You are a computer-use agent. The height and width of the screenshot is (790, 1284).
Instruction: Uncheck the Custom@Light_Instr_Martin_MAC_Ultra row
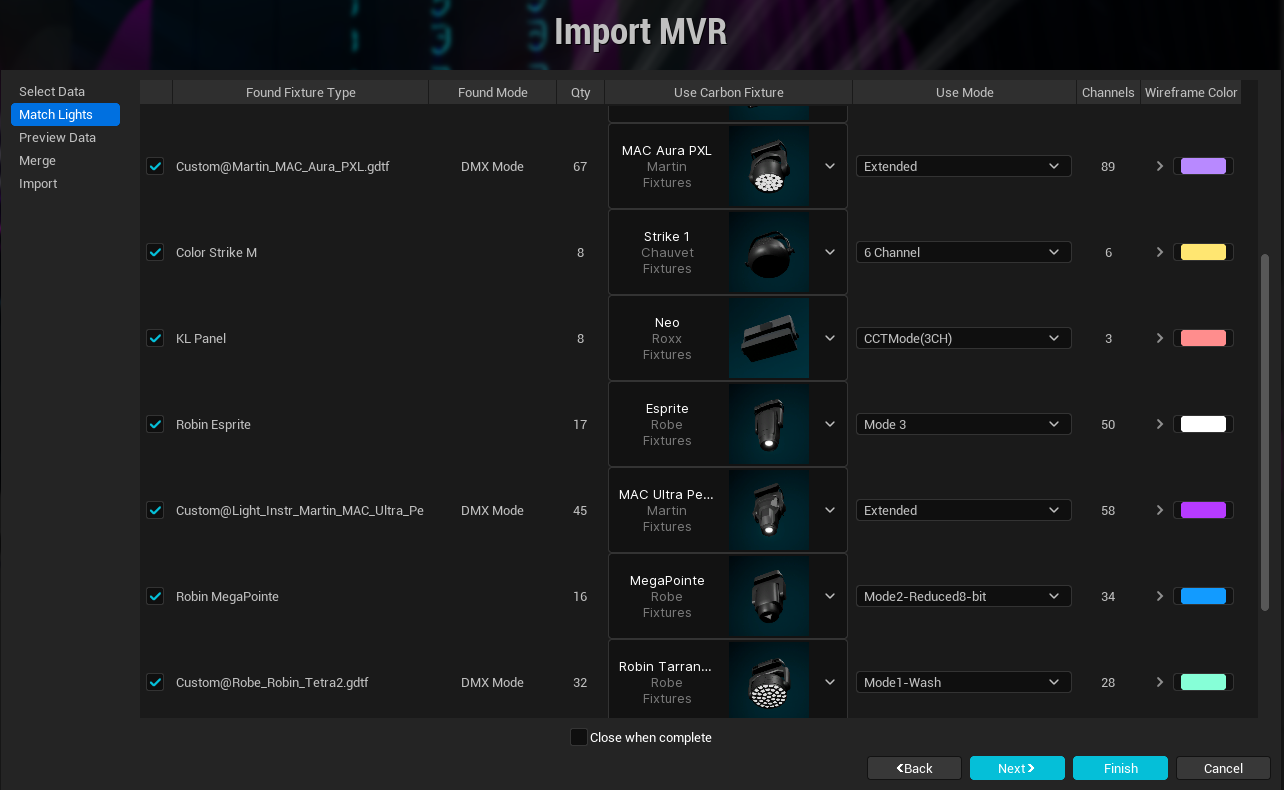coord(155,510)
